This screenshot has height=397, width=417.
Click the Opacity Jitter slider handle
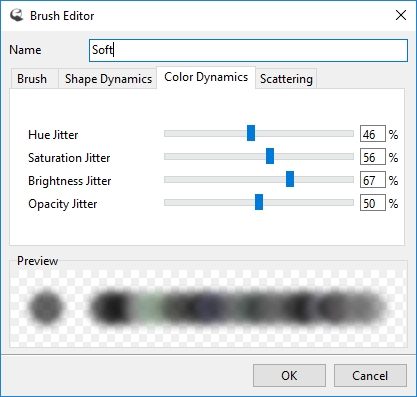(259, 202)
